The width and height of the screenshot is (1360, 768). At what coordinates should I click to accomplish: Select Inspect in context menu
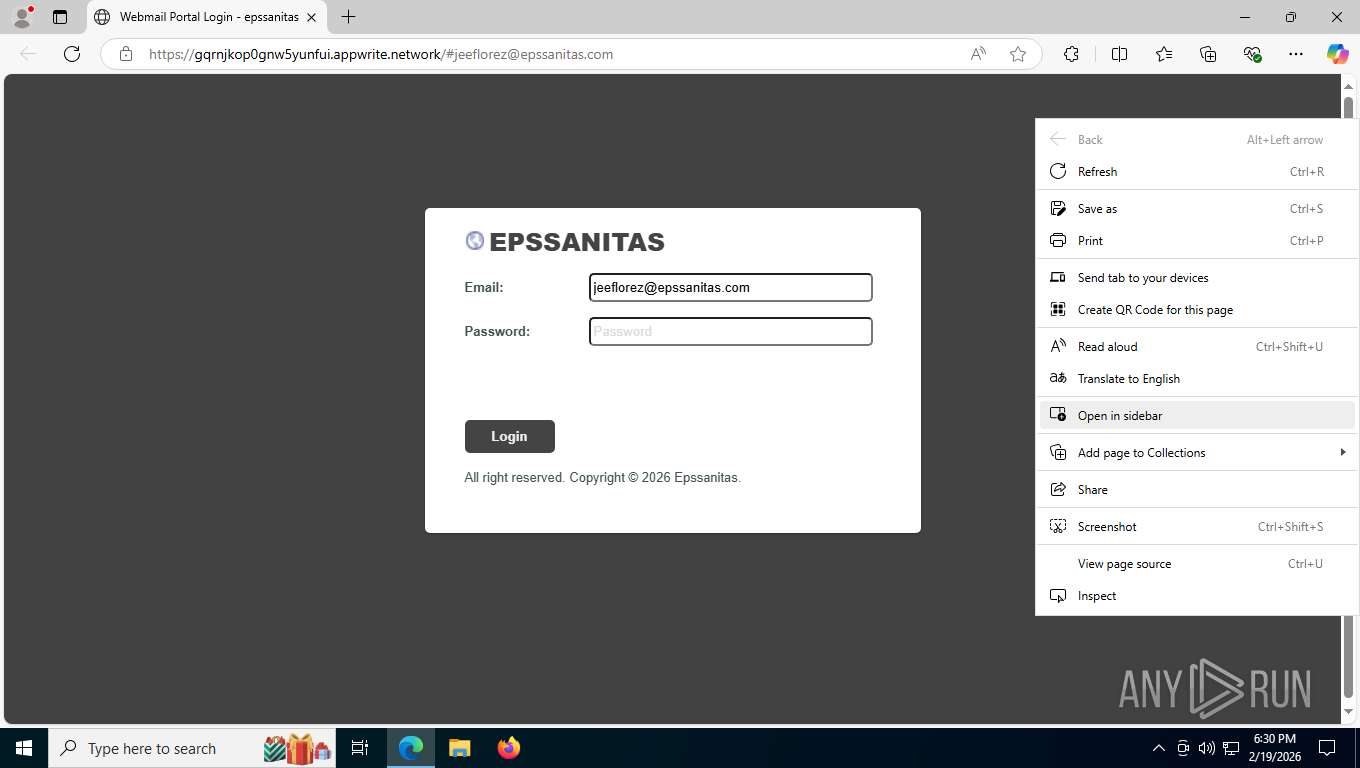pyautogui.click(x=1197, y=595)
